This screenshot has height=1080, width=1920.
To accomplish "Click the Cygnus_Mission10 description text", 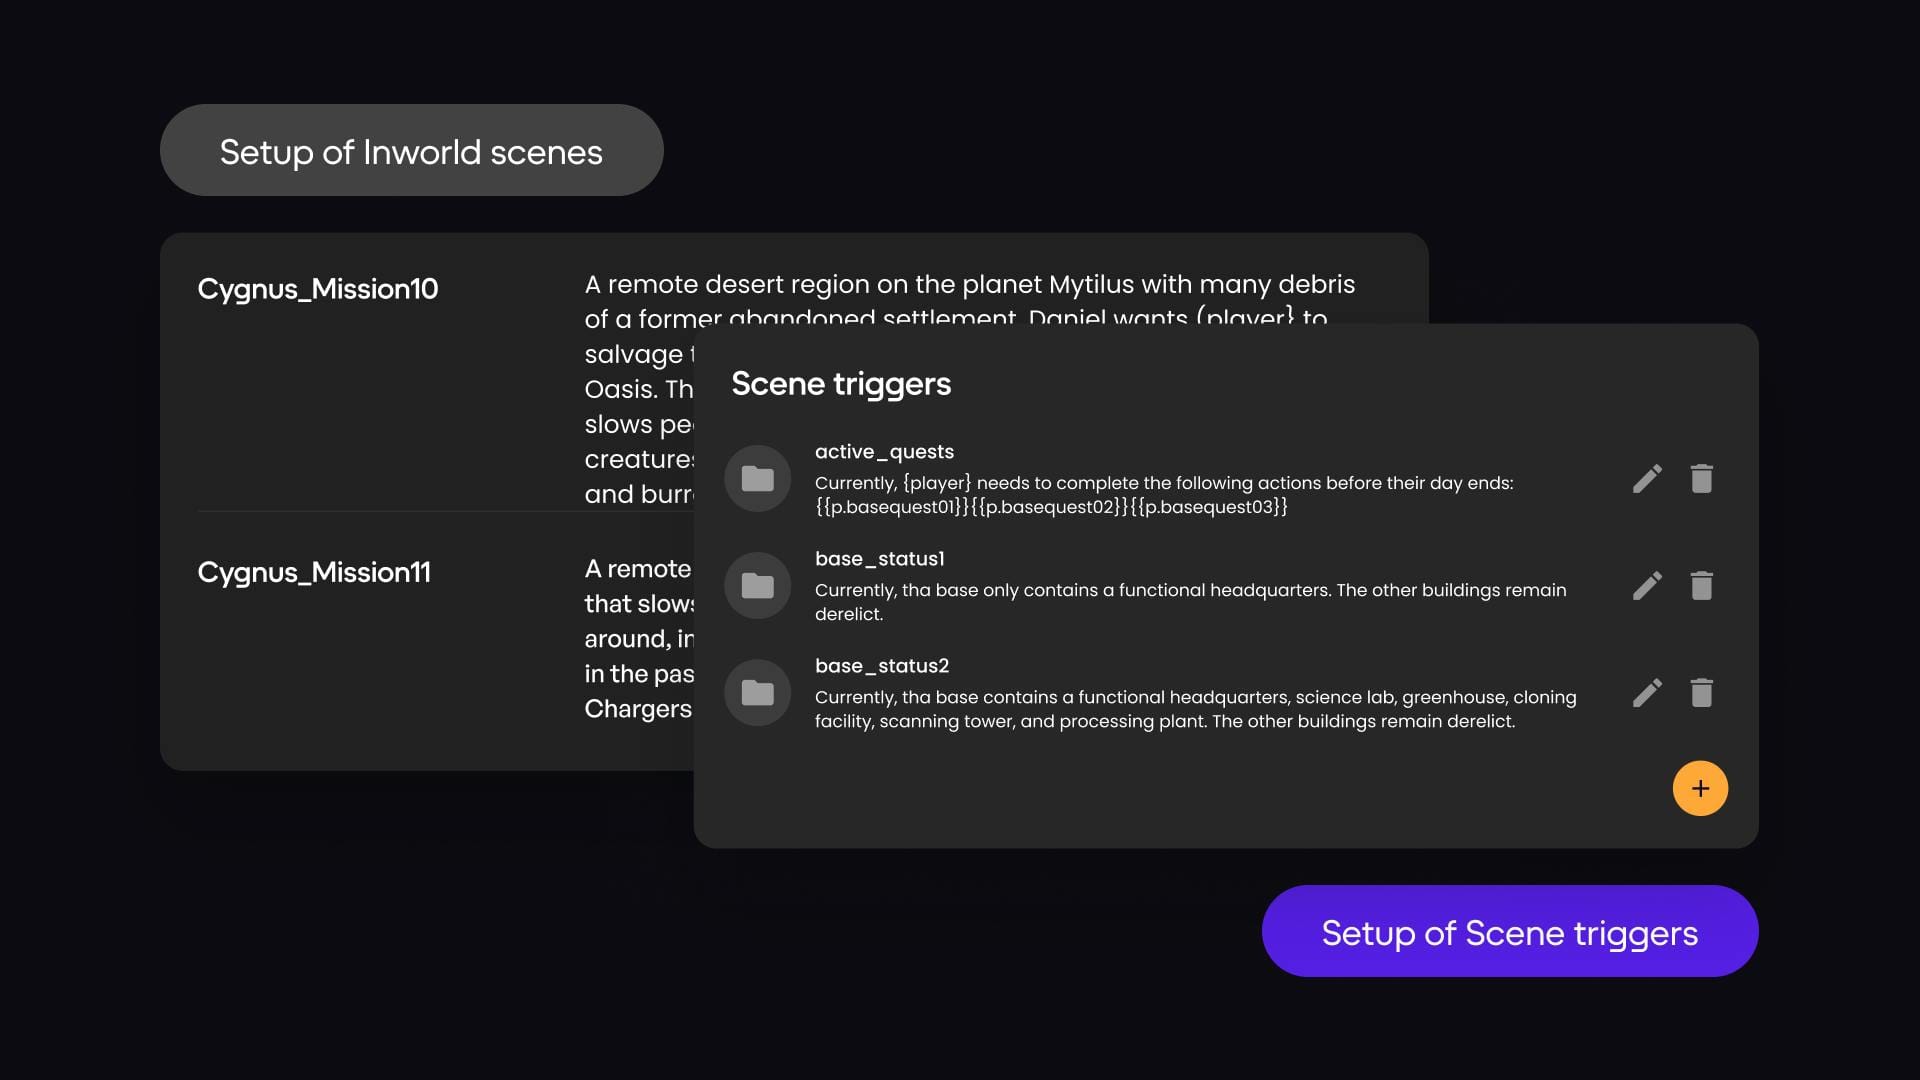I will [x=968, y=285].
